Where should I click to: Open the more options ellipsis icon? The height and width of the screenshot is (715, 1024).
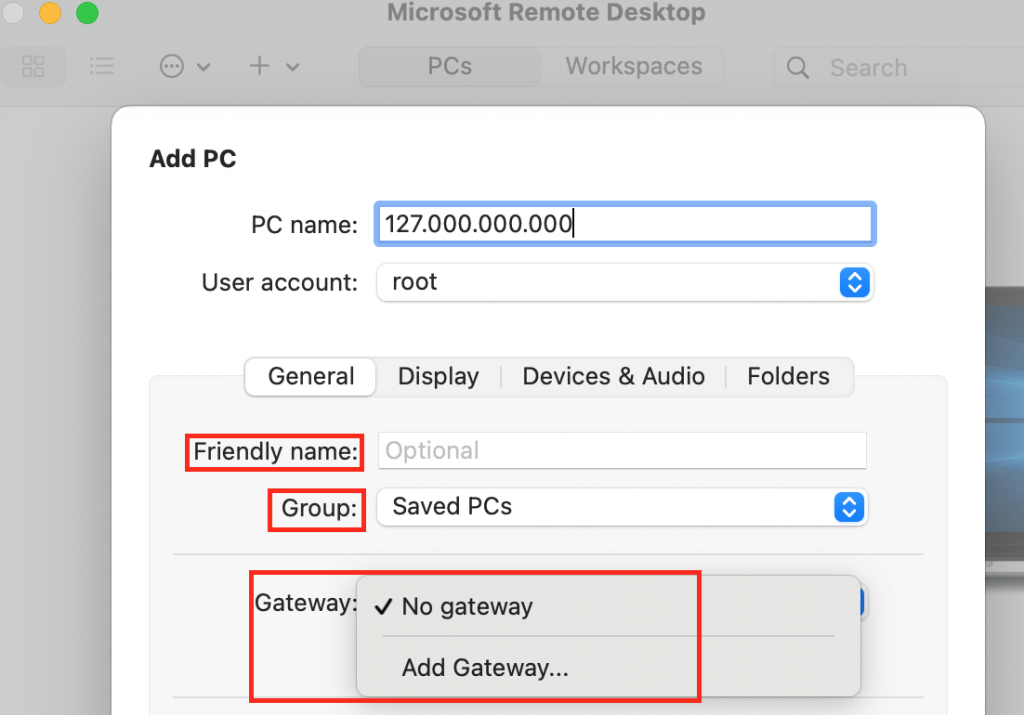pyautogui.click(x=172, y=66)
